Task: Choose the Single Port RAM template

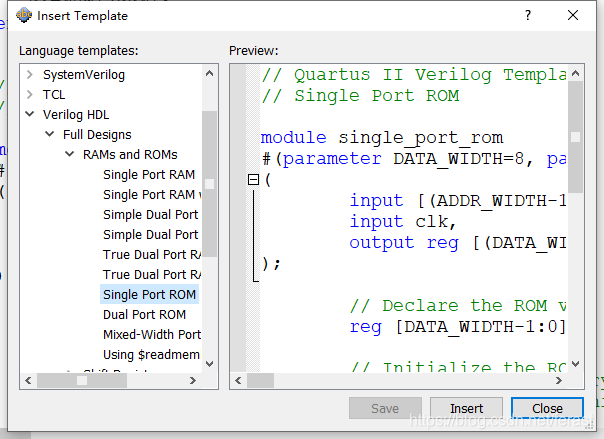Action: tap(149, 174)
